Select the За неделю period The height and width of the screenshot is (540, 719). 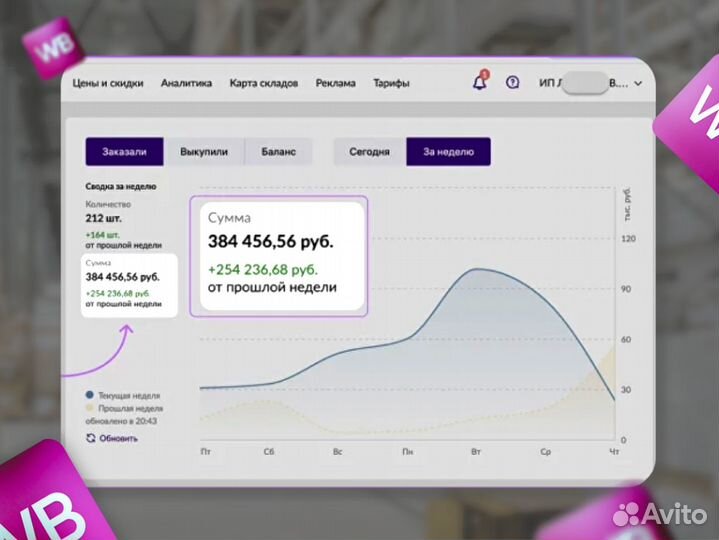coord(448,152)
